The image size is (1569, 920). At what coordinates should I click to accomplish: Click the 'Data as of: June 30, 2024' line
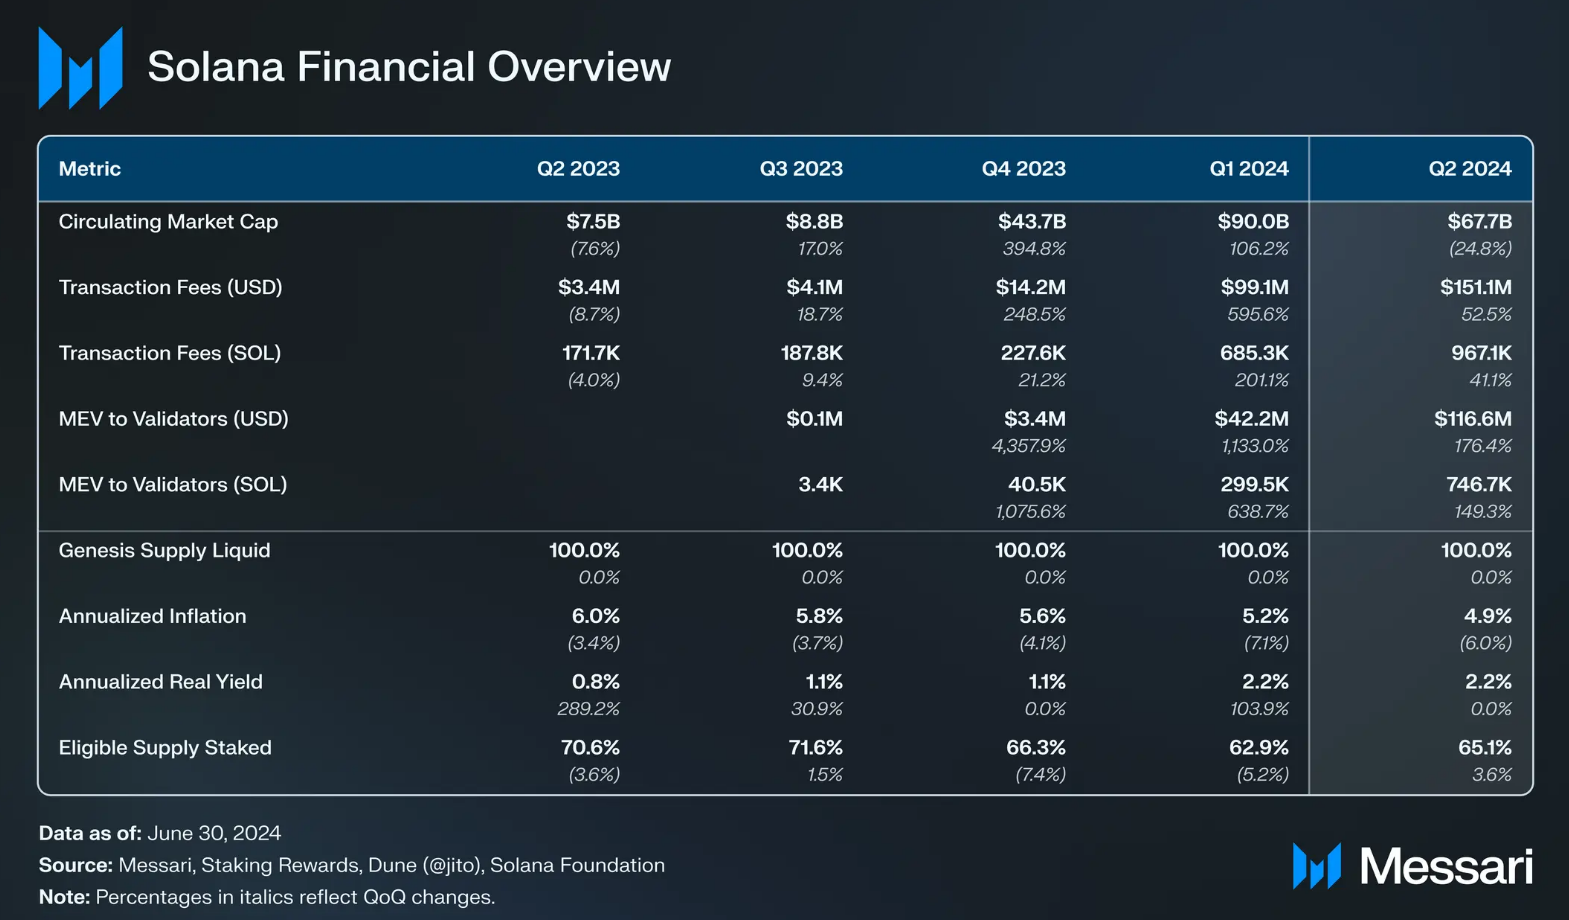tap(160, 833)
